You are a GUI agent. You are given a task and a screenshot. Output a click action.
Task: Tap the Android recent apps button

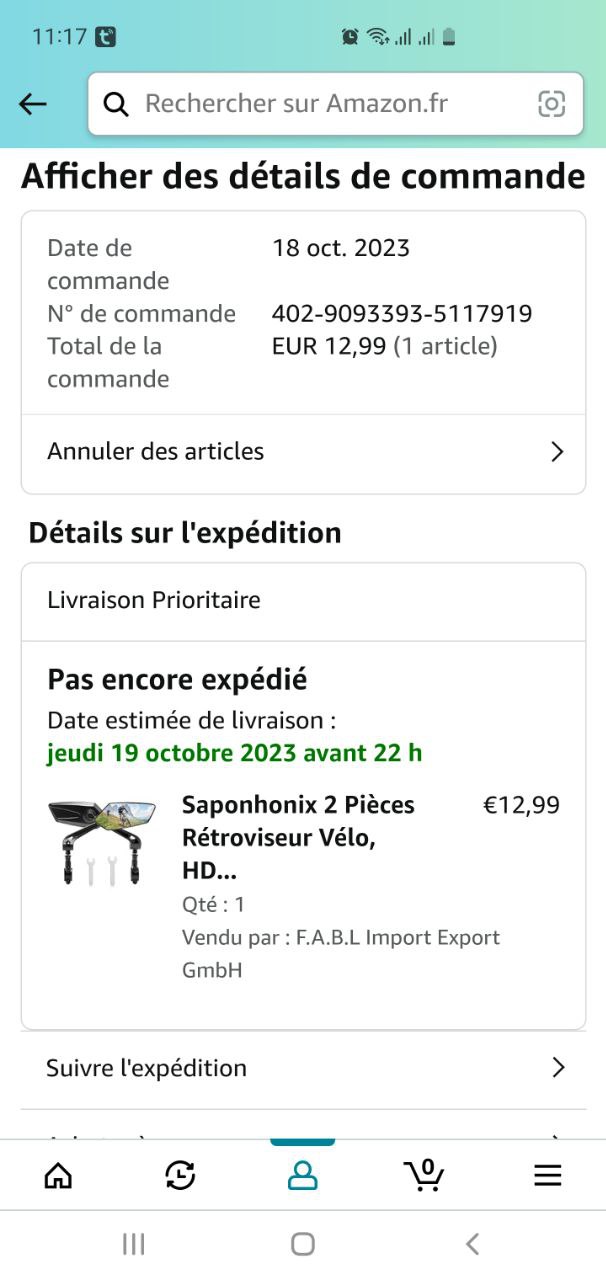point(133,1244)
